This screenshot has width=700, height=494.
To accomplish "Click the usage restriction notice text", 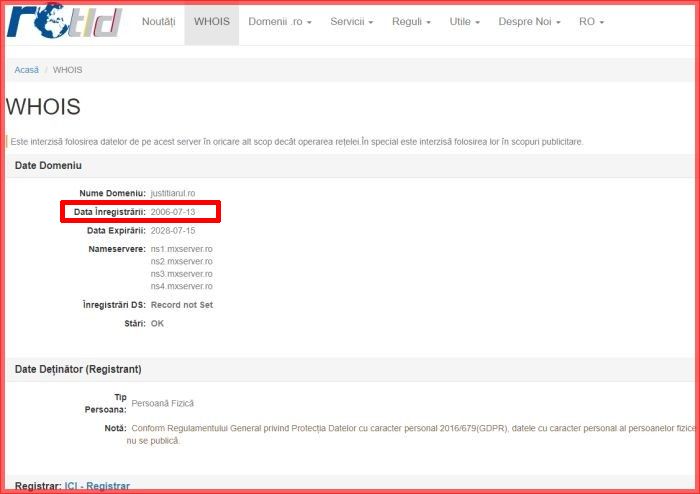I will click(297, 142).
